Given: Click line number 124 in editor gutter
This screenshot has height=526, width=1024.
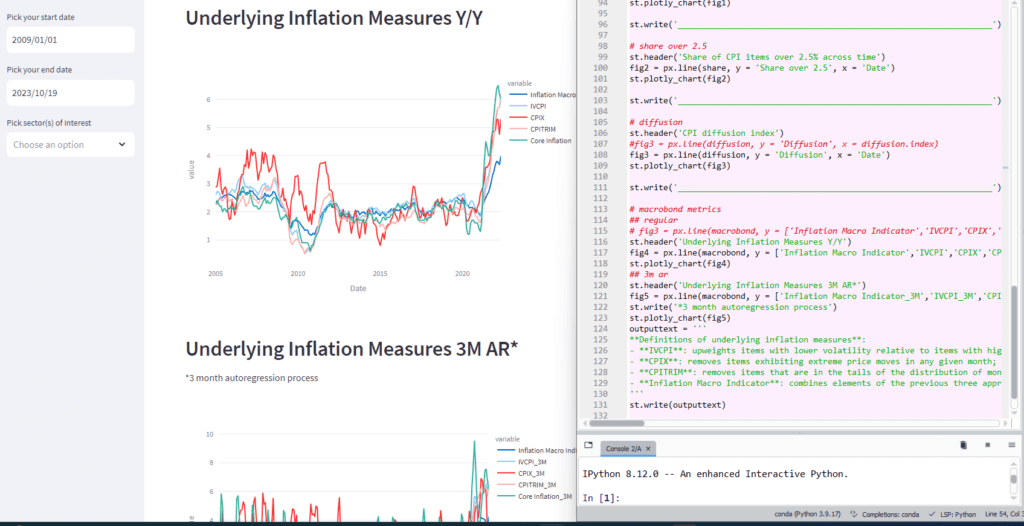Looking at the screenshot, I should coord(601,329).
